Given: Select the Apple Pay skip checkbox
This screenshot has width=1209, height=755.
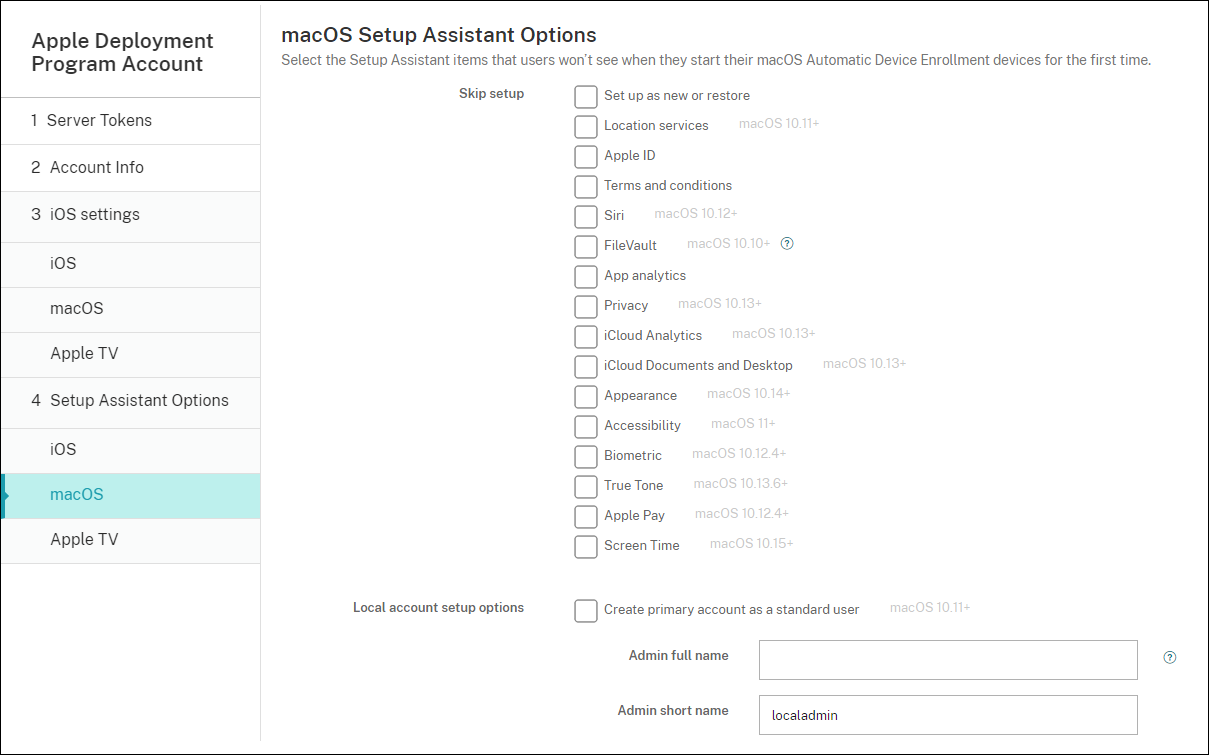Looking at the screenshot, I should click(586, 516).
